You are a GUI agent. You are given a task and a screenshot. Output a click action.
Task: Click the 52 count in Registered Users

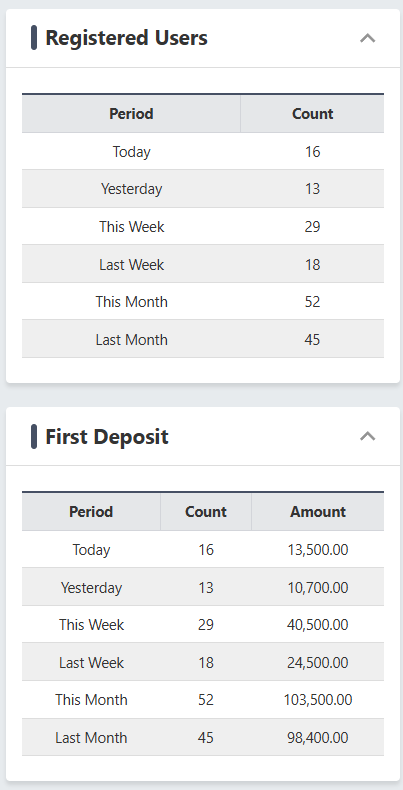pyautogui.click(x=312, y=302)
